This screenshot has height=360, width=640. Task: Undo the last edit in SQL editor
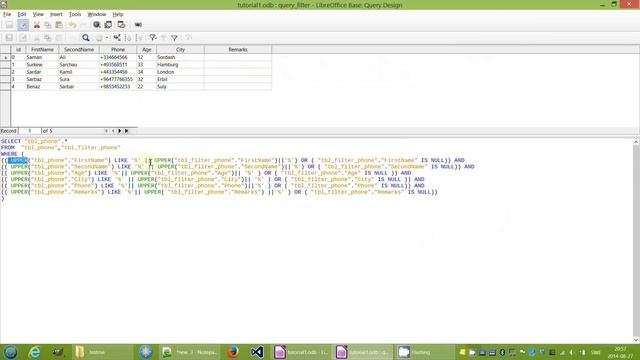[x=73, y=25]
